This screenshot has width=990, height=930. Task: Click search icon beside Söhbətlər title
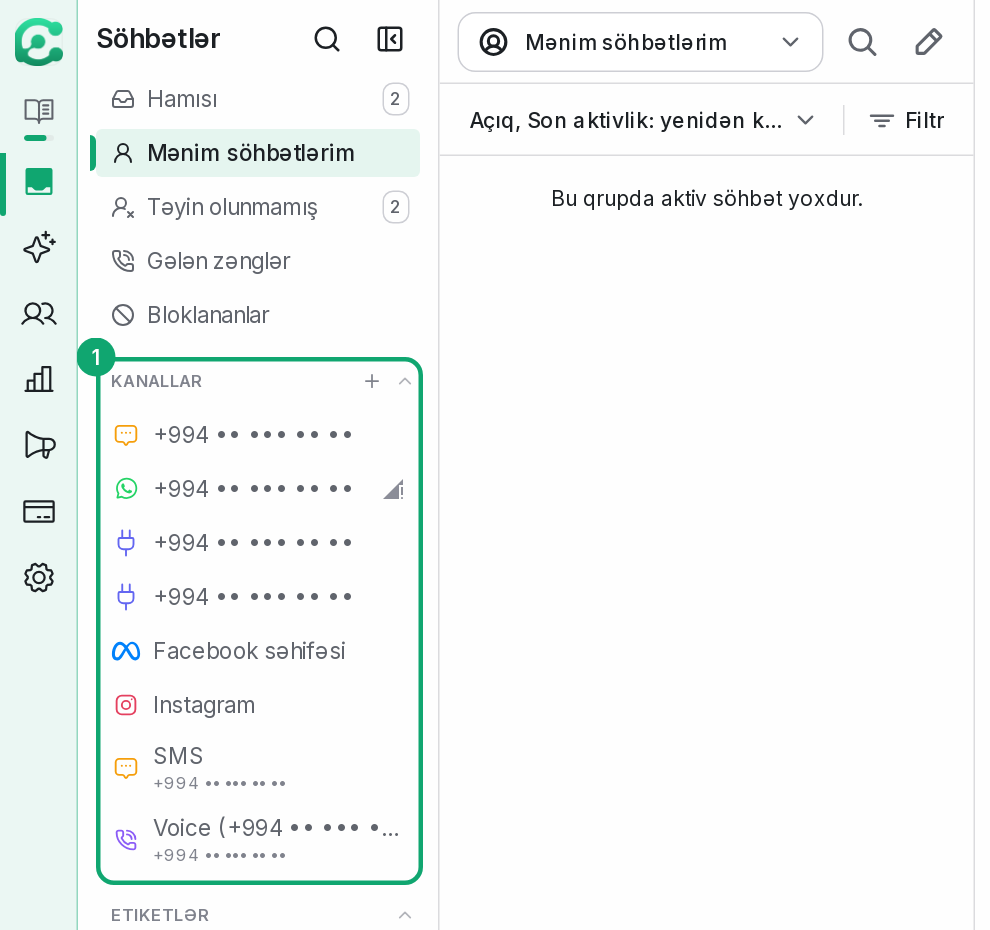click(327, 39)
